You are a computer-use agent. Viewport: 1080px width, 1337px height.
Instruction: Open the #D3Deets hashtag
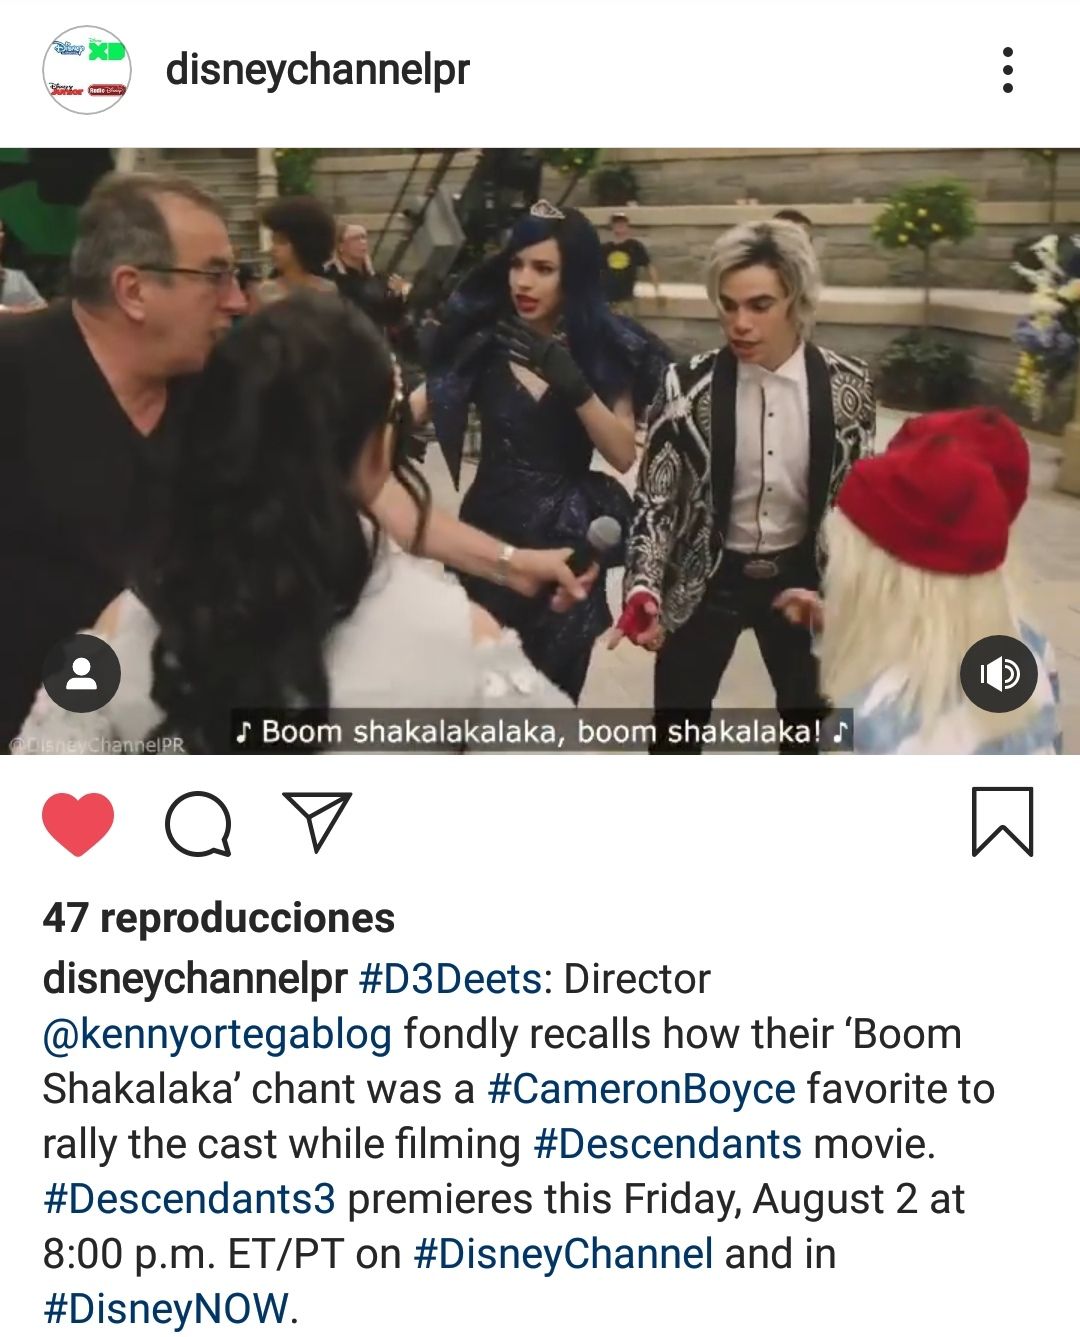pyautogui.click(x=450, y=979)
